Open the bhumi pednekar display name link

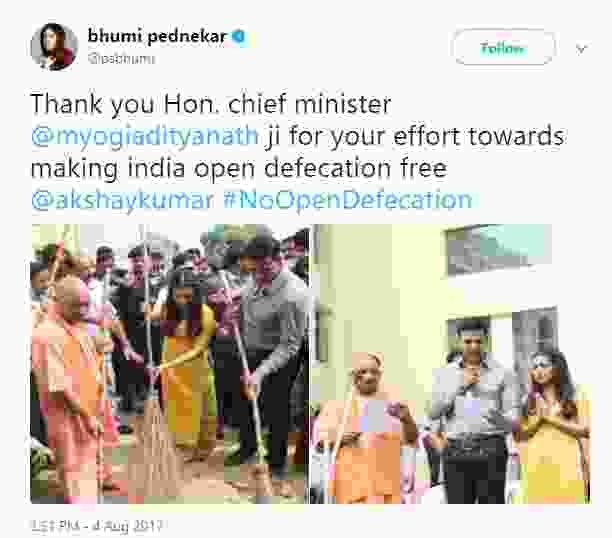click(x=157, y=36)
